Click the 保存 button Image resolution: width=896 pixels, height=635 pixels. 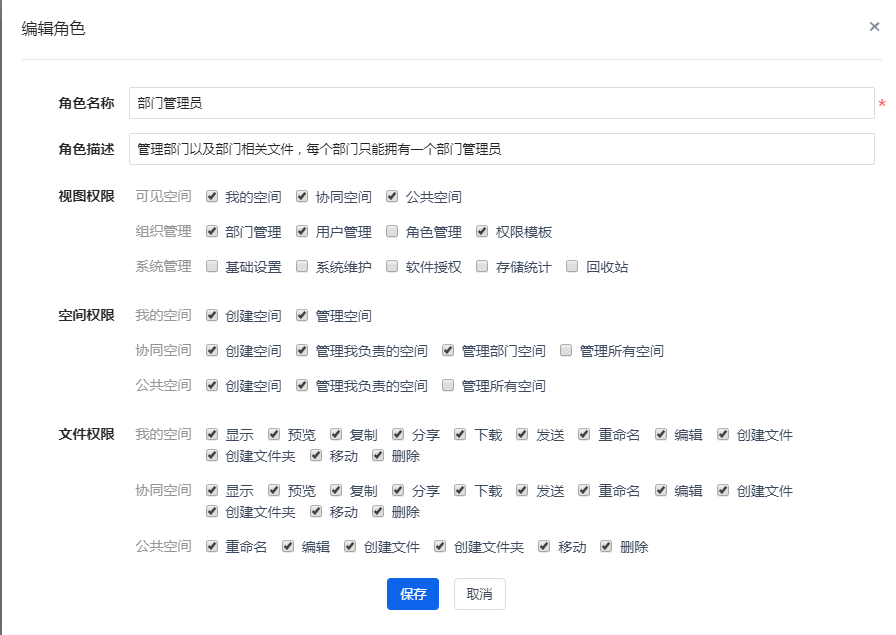(x=412, y=594)
